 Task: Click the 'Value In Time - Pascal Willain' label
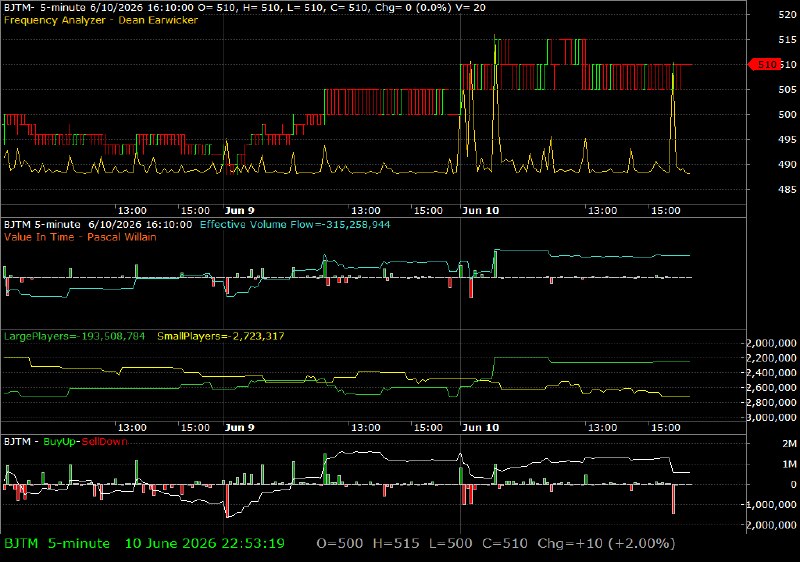coord(80,237)
